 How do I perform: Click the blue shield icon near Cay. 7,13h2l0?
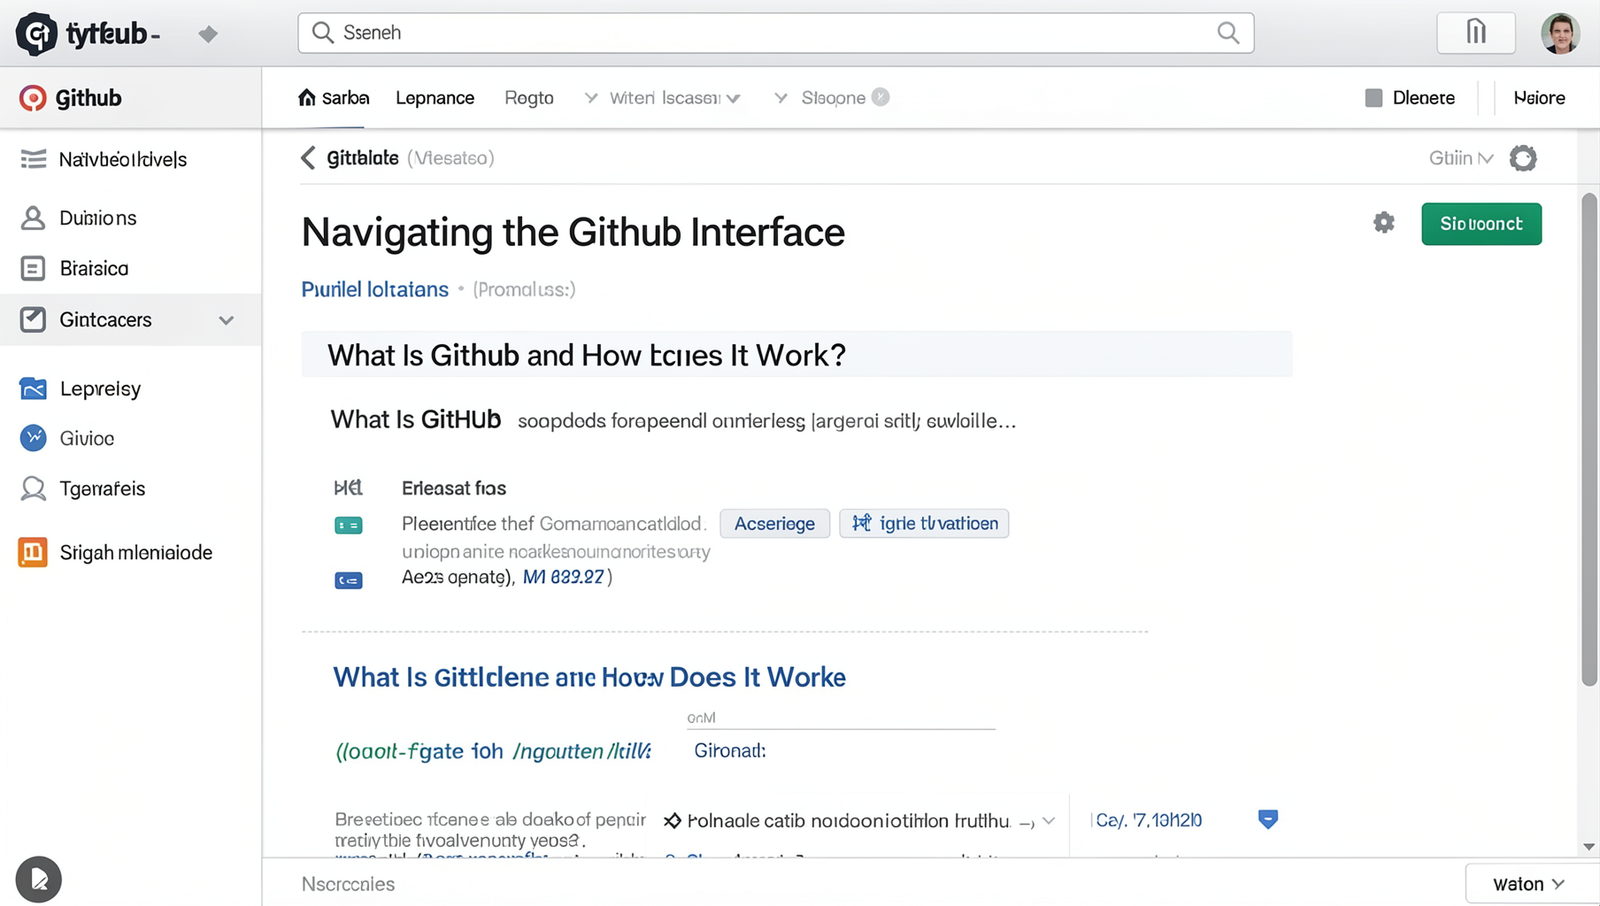pyautogui.click(x=1268, y=819)
